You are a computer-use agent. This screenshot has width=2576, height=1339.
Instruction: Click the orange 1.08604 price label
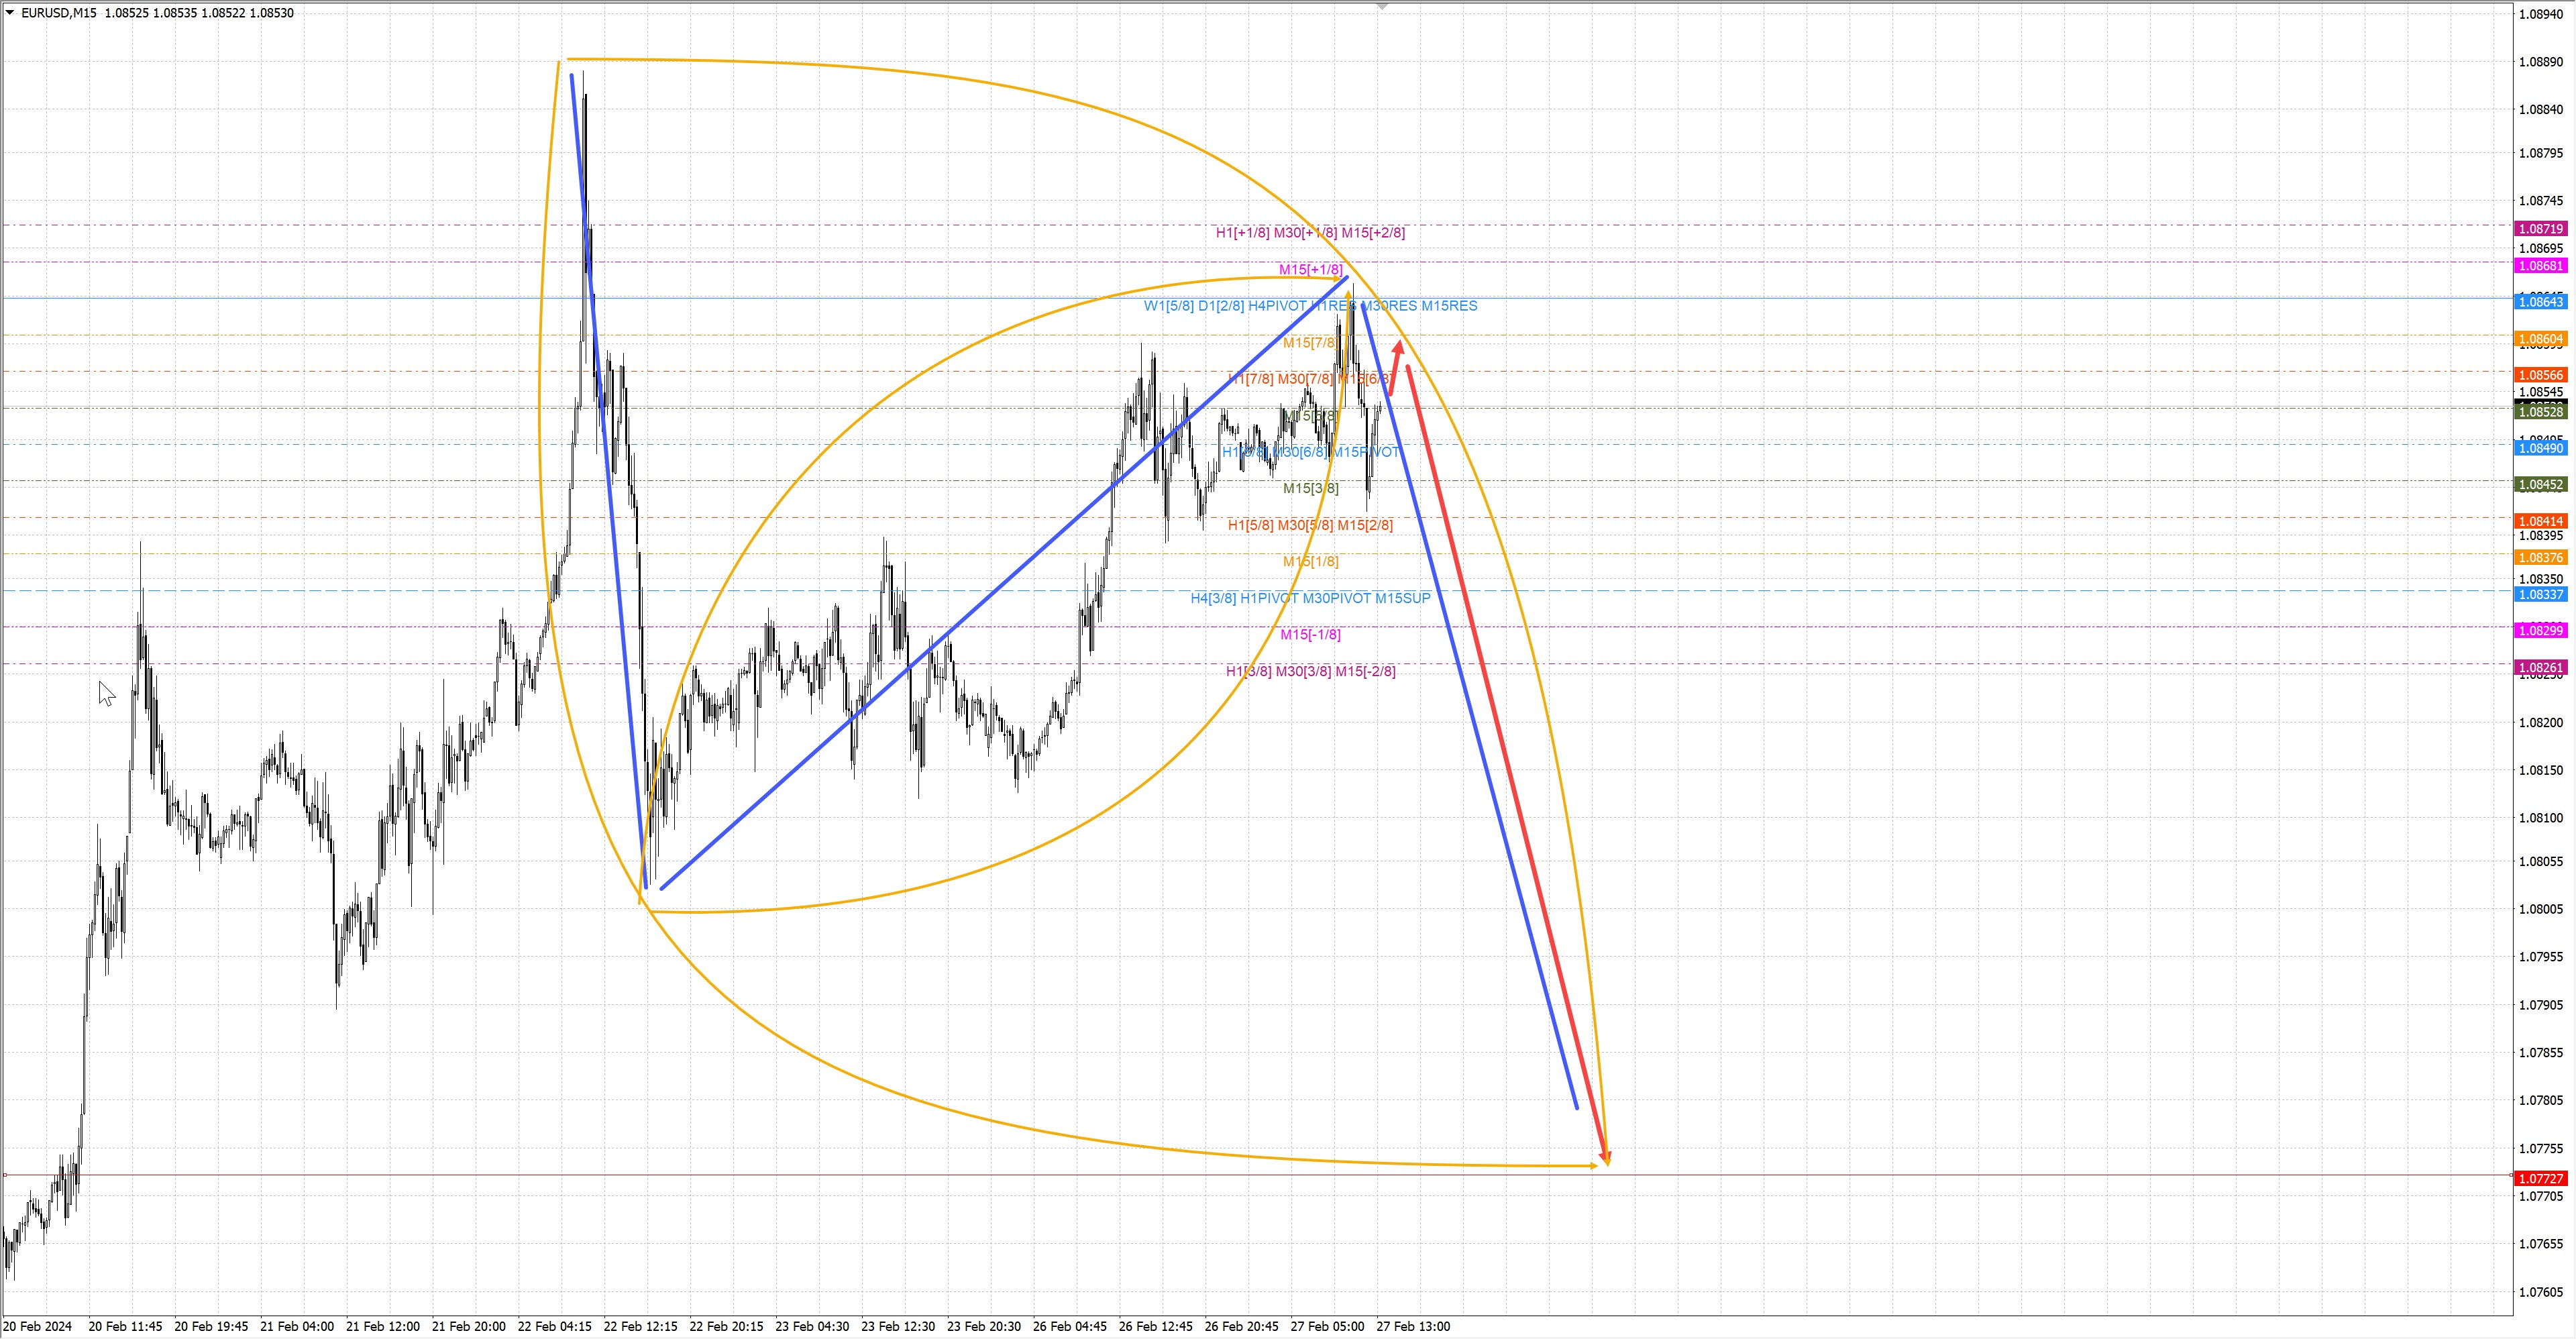tap(2540, 339)
